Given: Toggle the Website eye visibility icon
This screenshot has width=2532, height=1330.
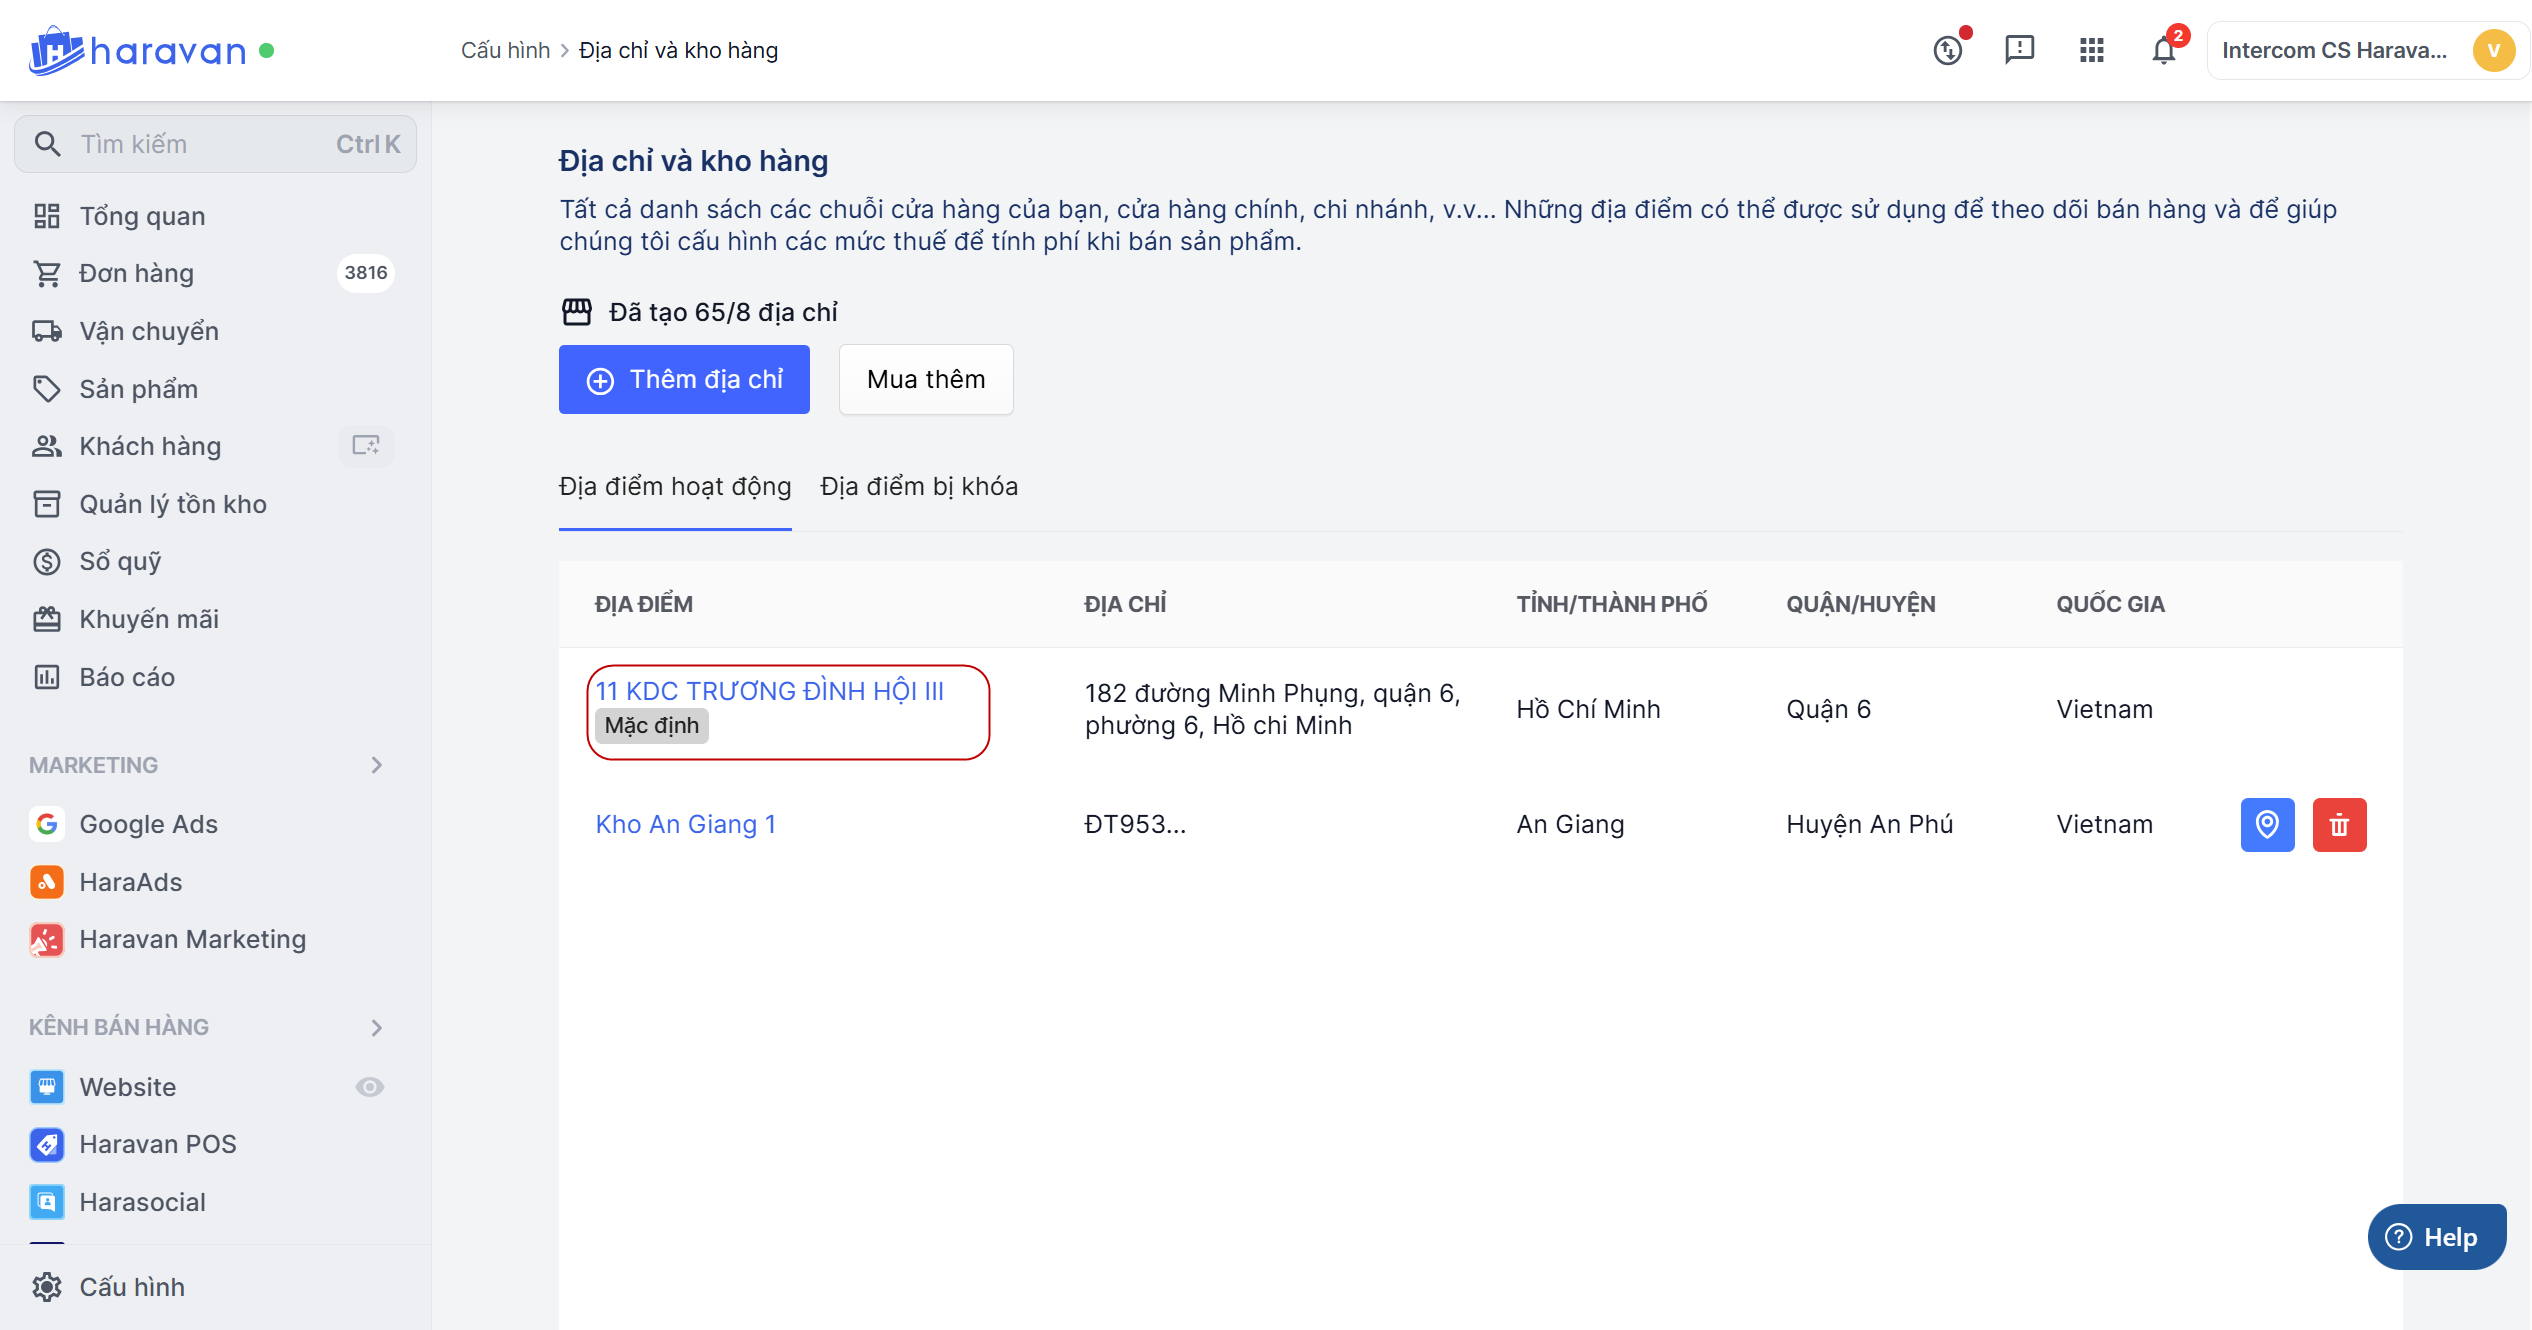Looking at the screenshot, I should [x=369, y=1087].
